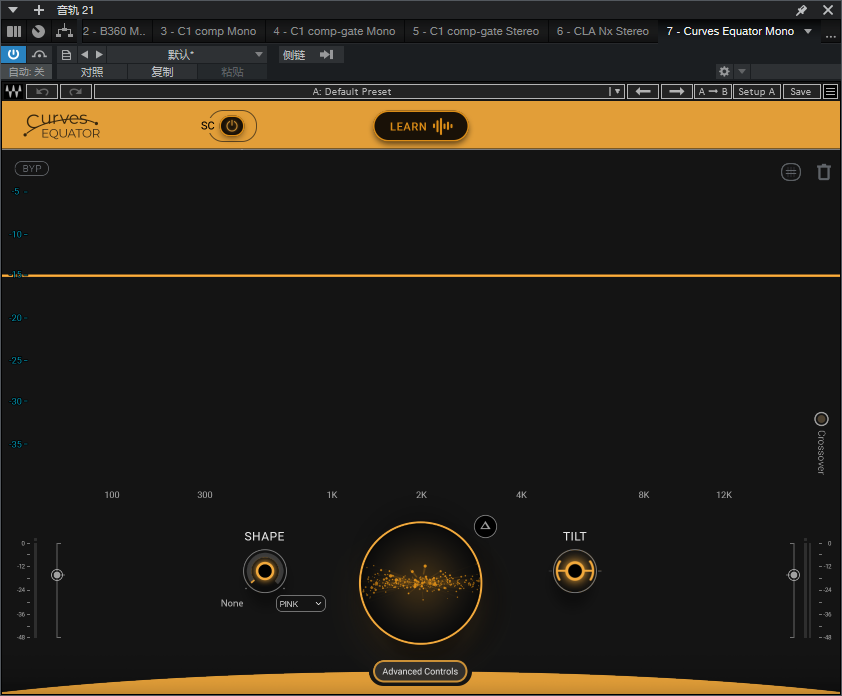This screenshot has height=696, width=842.
Task: Redo the change in Waves toolbar
Action: click(x=76, y=92)
